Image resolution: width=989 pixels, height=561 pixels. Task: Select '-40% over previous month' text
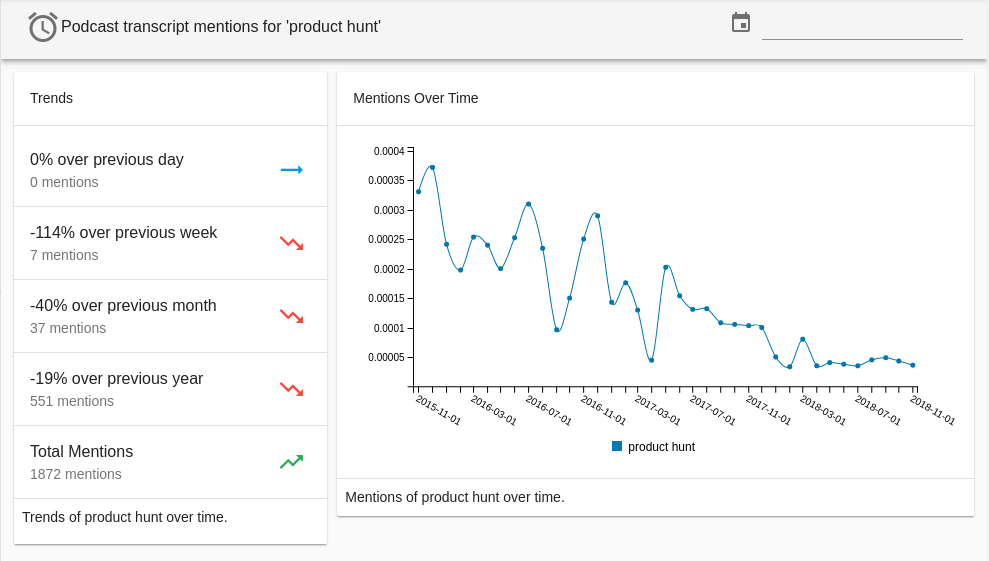pyautogui.click(x=123, y=305)
